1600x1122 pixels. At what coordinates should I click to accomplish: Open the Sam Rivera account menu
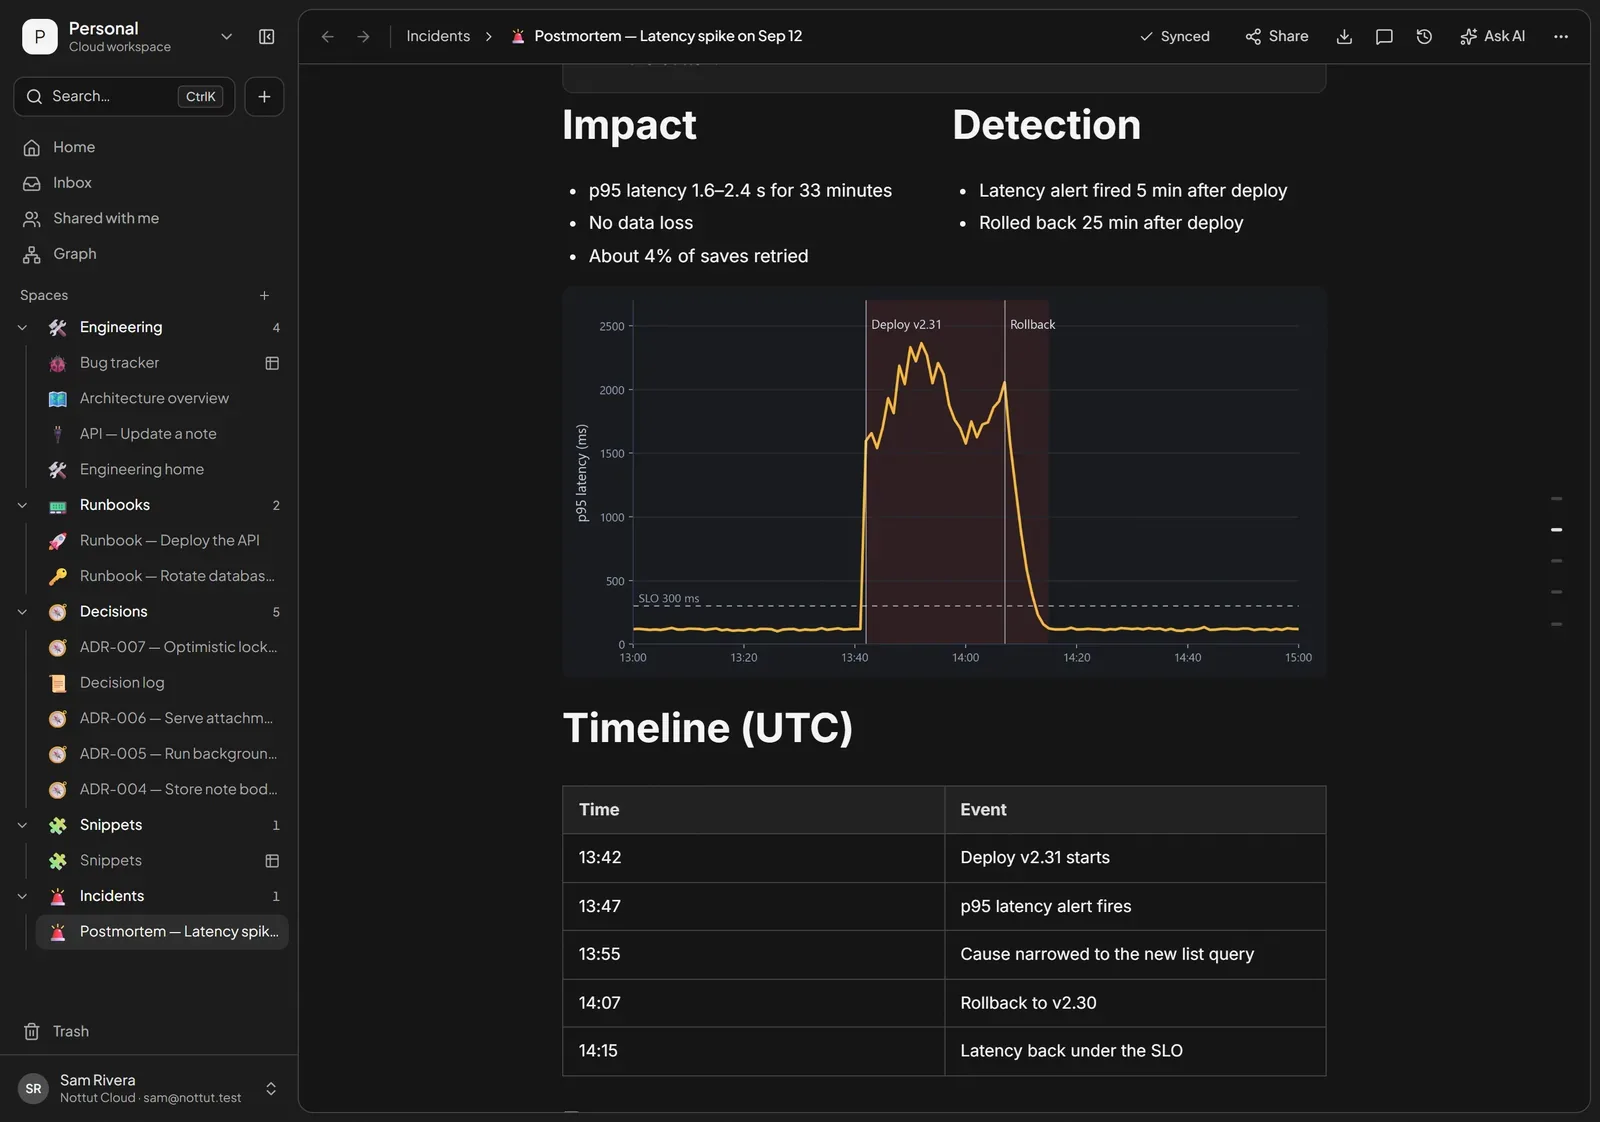[149, 1089]
